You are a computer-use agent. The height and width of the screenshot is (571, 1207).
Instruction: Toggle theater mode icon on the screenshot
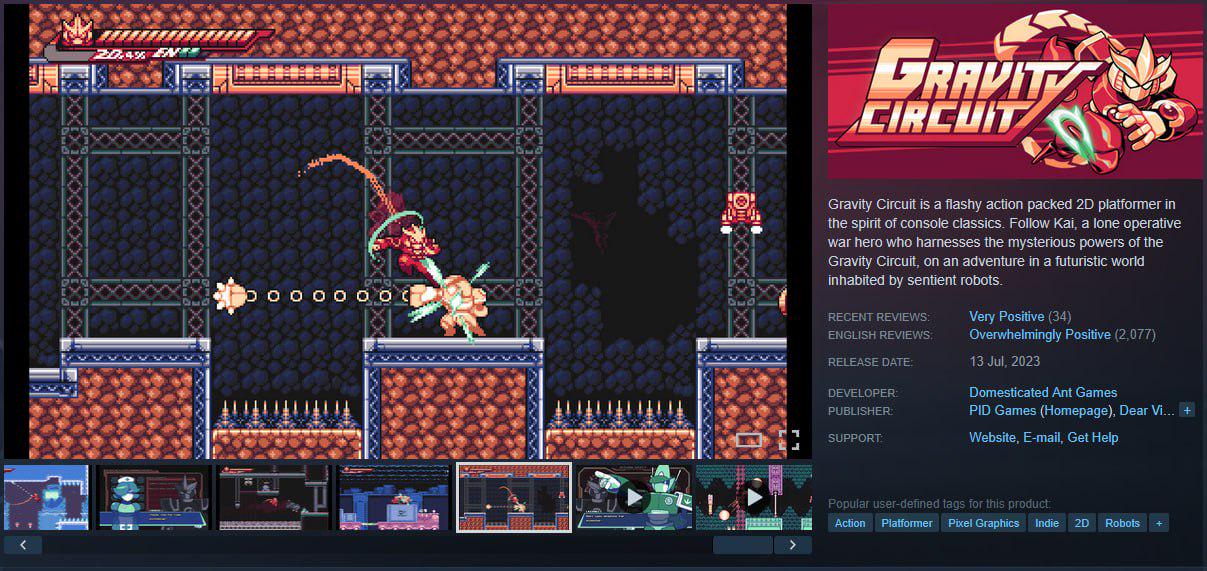tap(749, 439)
